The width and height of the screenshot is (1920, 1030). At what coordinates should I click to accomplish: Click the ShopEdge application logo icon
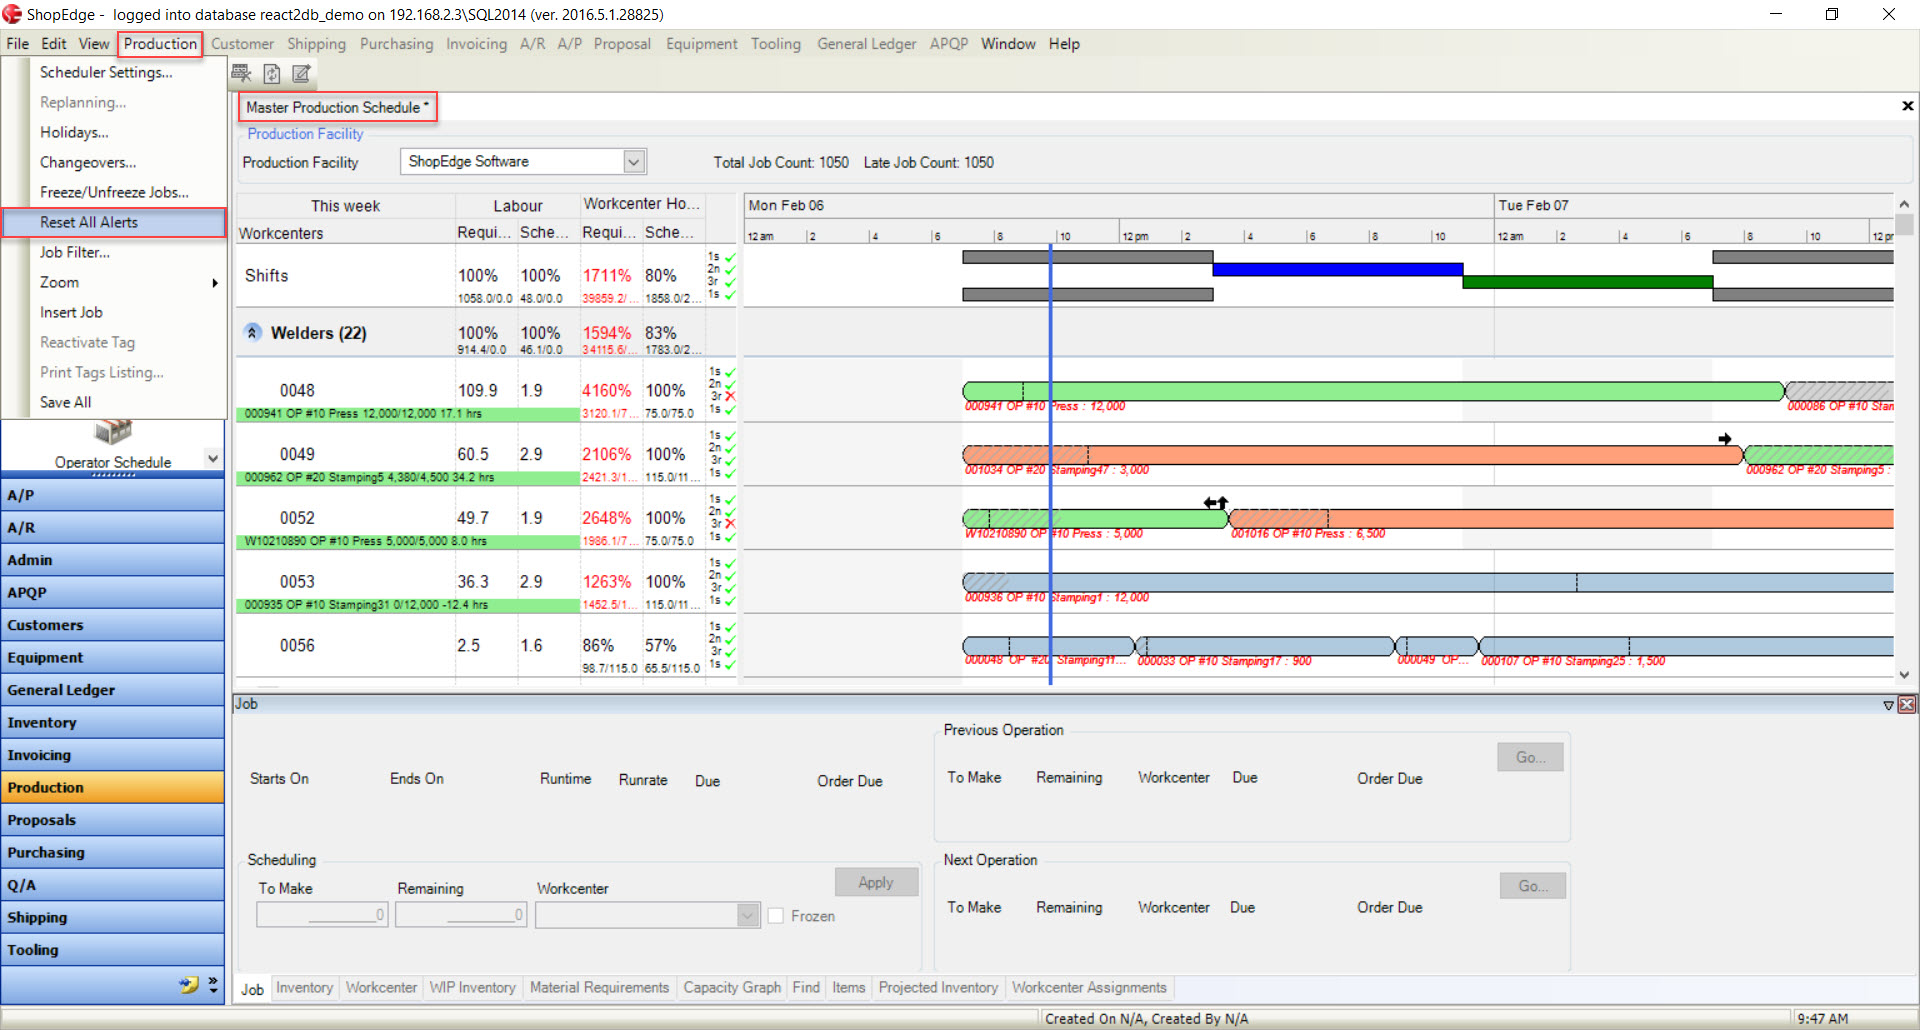click(x=12, y=14)
